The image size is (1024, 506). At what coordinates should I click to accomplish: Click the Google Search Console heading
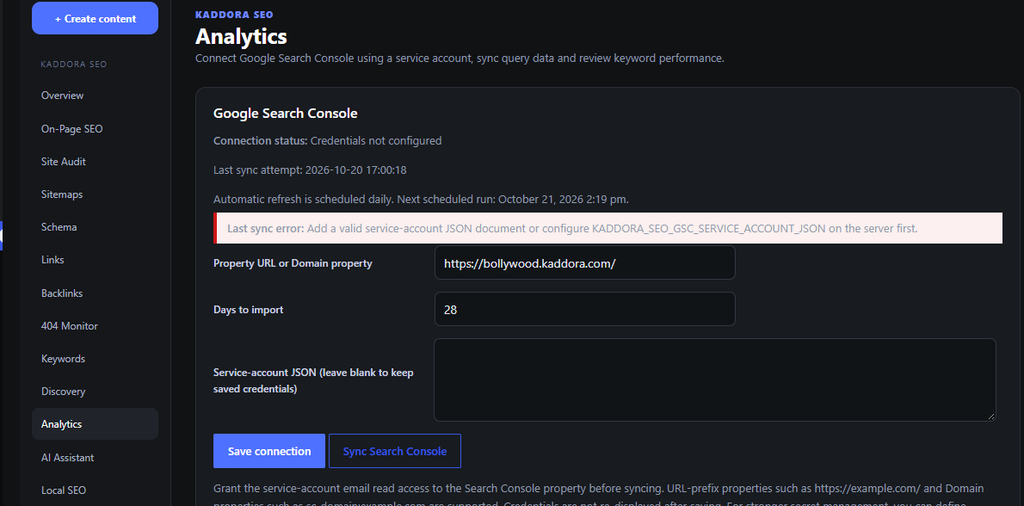(x=285, y=113)
